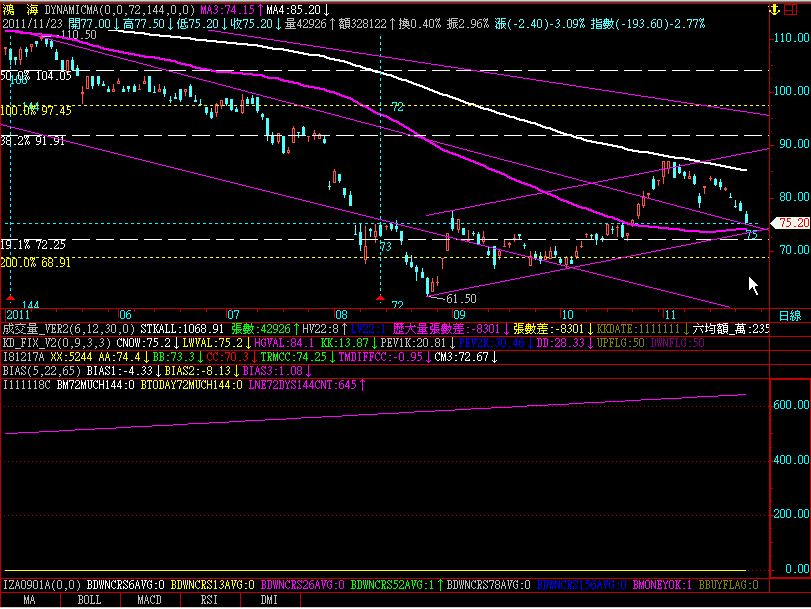Click the yellow lock icon at top right
Viewport: 811px width, 609px height.
773,8
